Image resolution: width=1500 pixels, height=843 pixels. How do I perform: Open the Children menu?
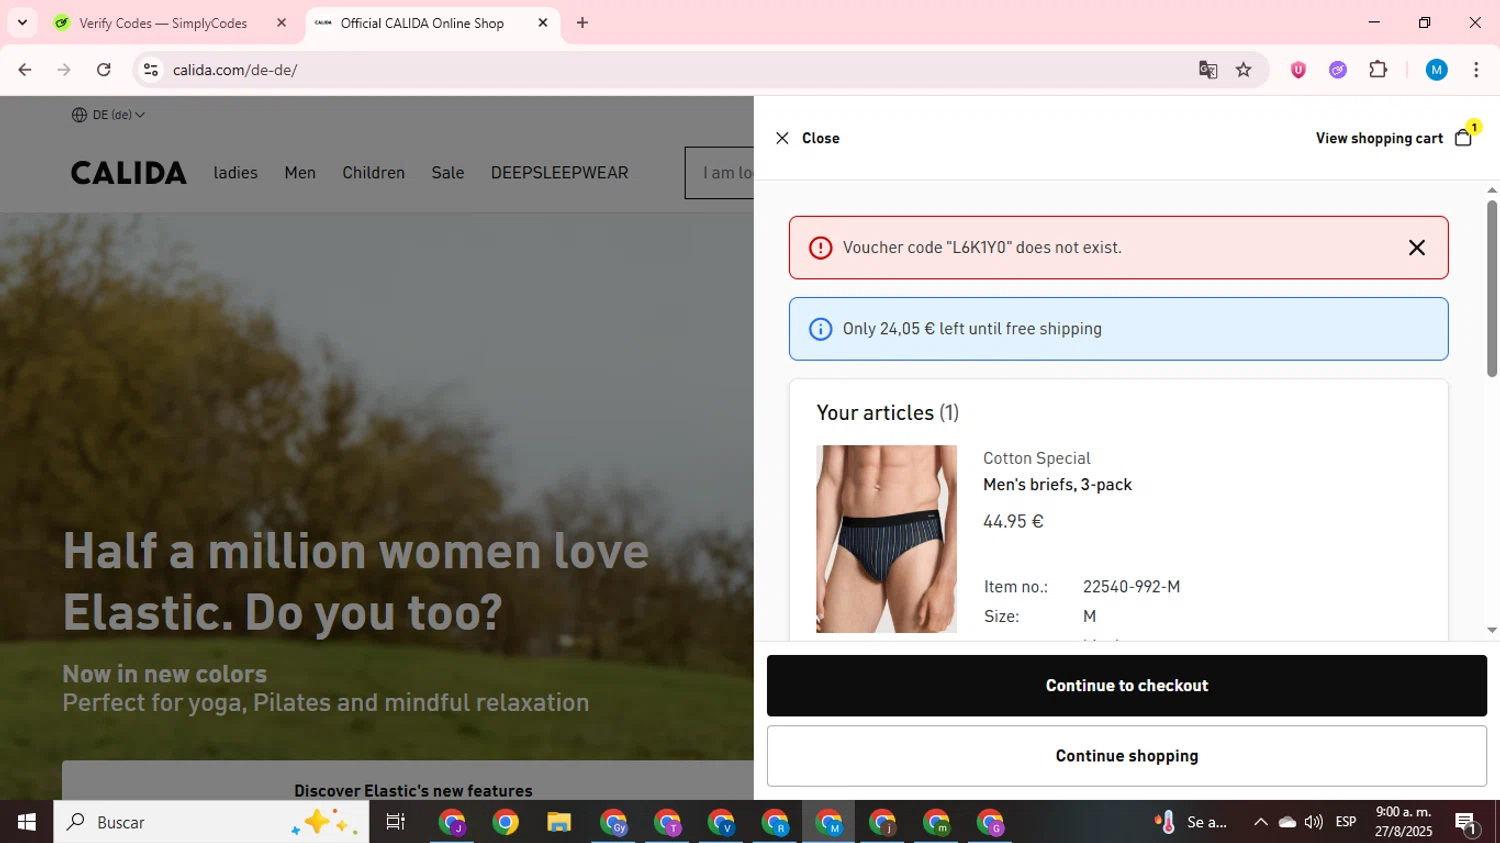pos(374,173)
